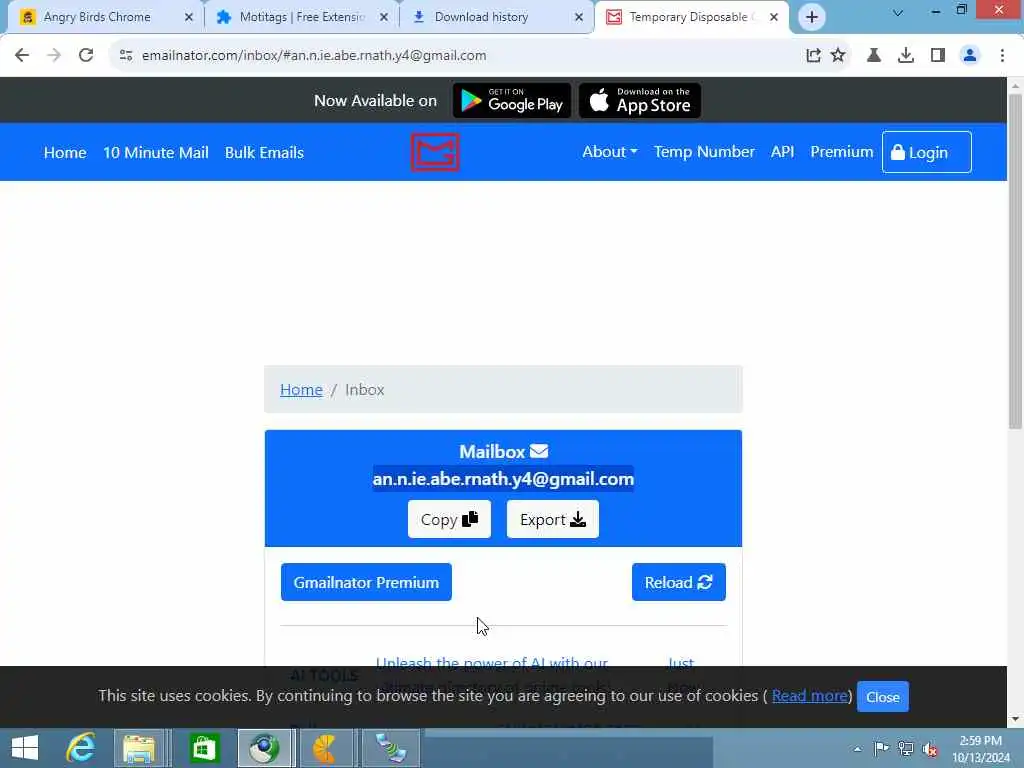Click the Chrome taskbar icon
1024x768 pixels.
264,748
